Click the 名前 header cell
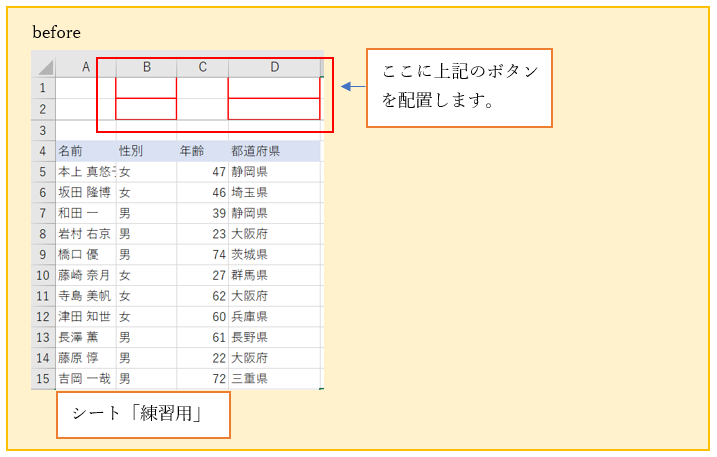Viewport: 717px width, 457px height. (85, 151)
